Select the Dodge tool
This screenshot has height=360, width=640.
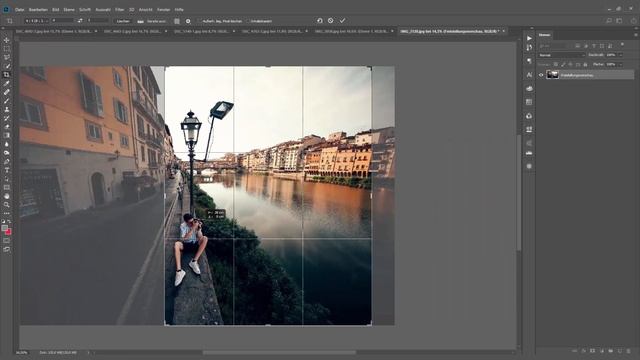point(7,153)
